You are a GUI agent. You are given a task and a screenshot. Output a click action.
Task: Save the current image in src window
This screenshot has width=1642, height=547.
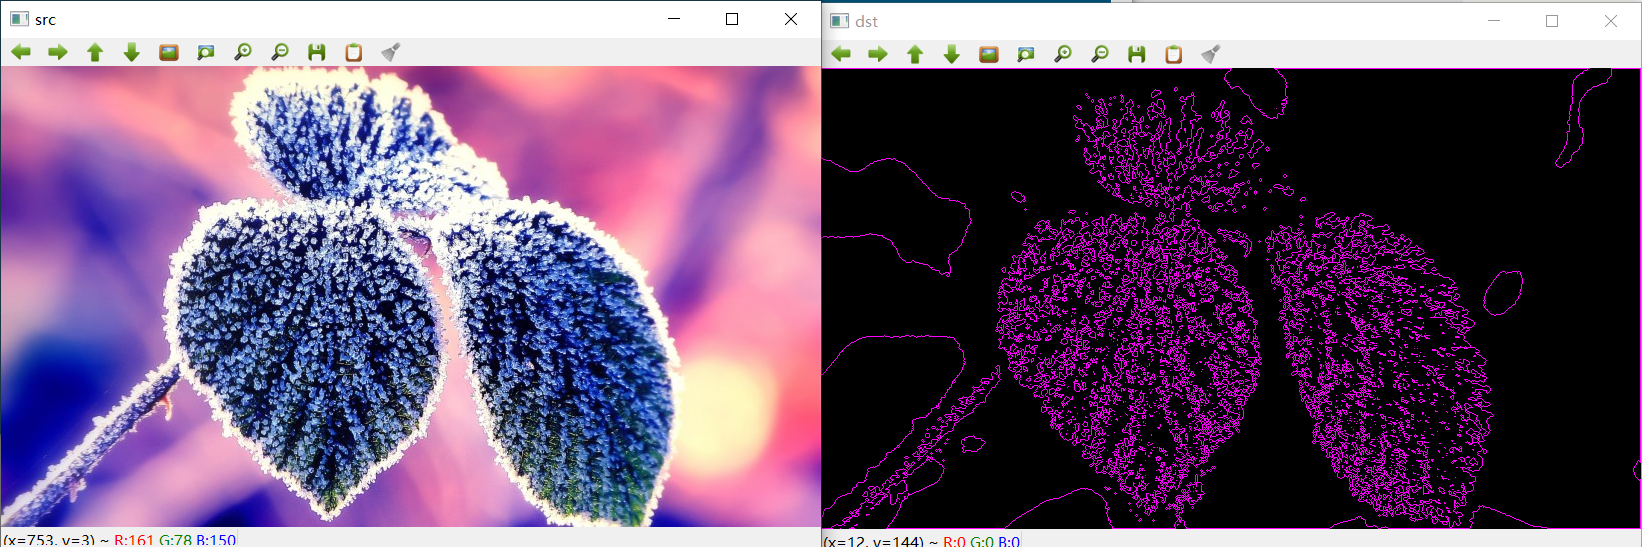click(x=317, y=52)
